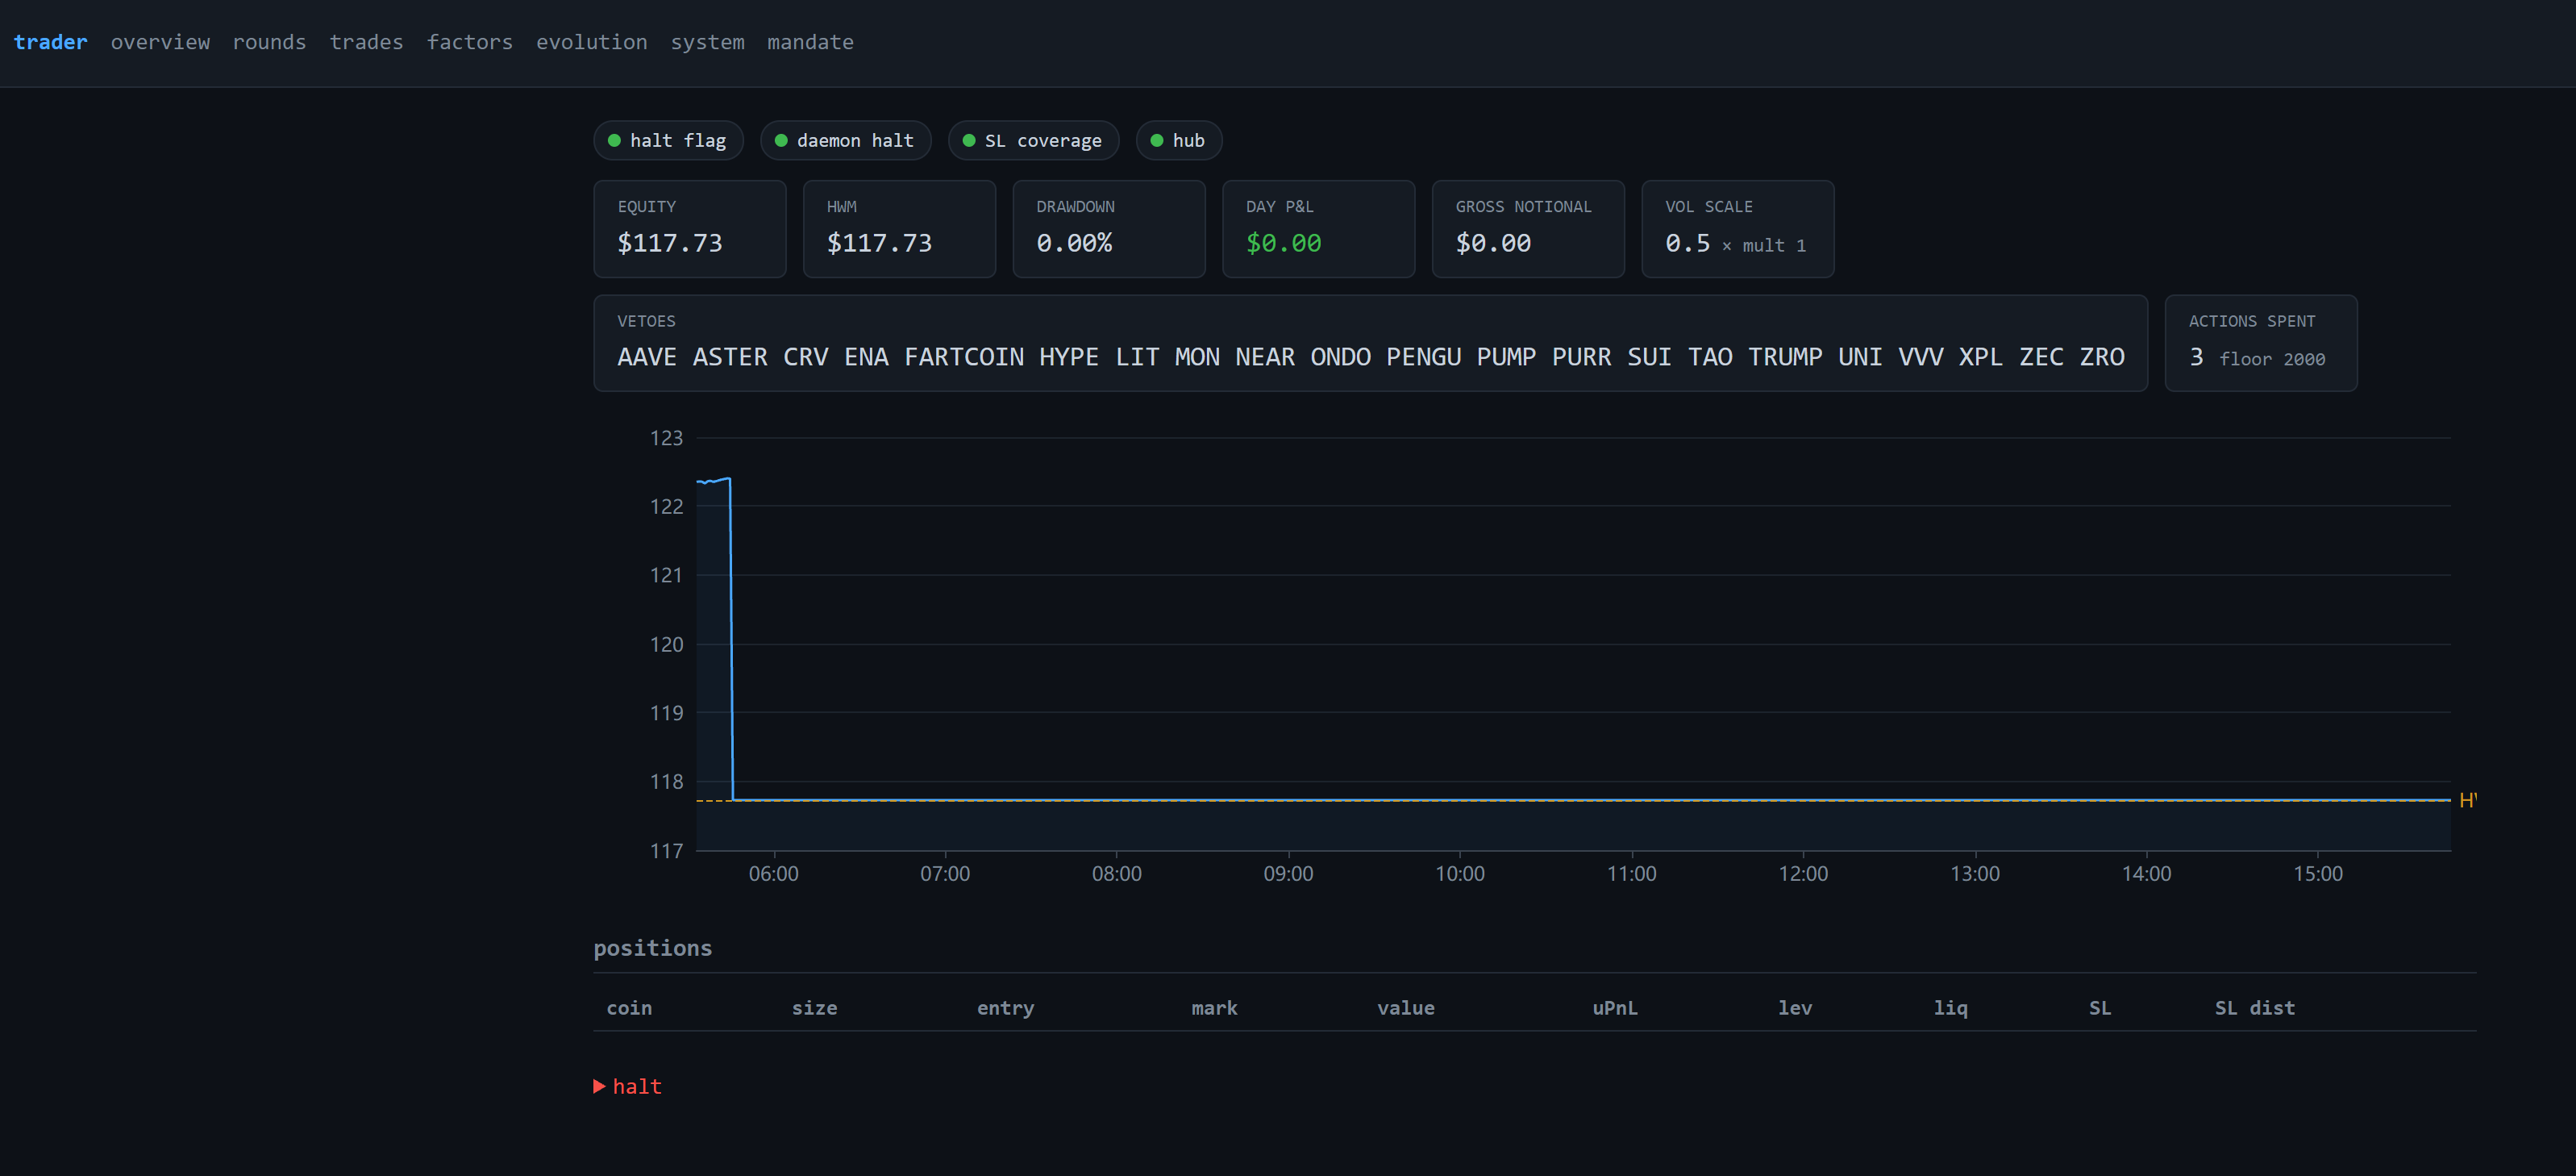Switch to the system tab
Screen dimensions: 2576x1176
(x=707, y=42)
